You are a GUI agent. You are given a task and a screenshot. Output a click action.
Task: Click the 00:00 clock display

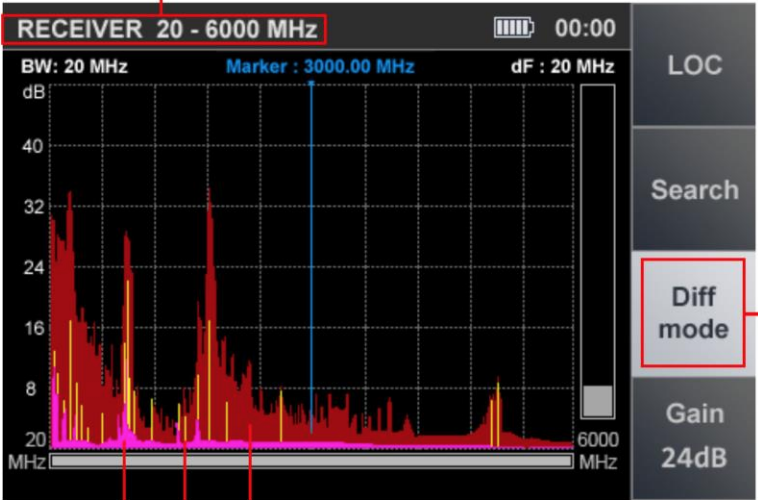[x=585, y=27]
